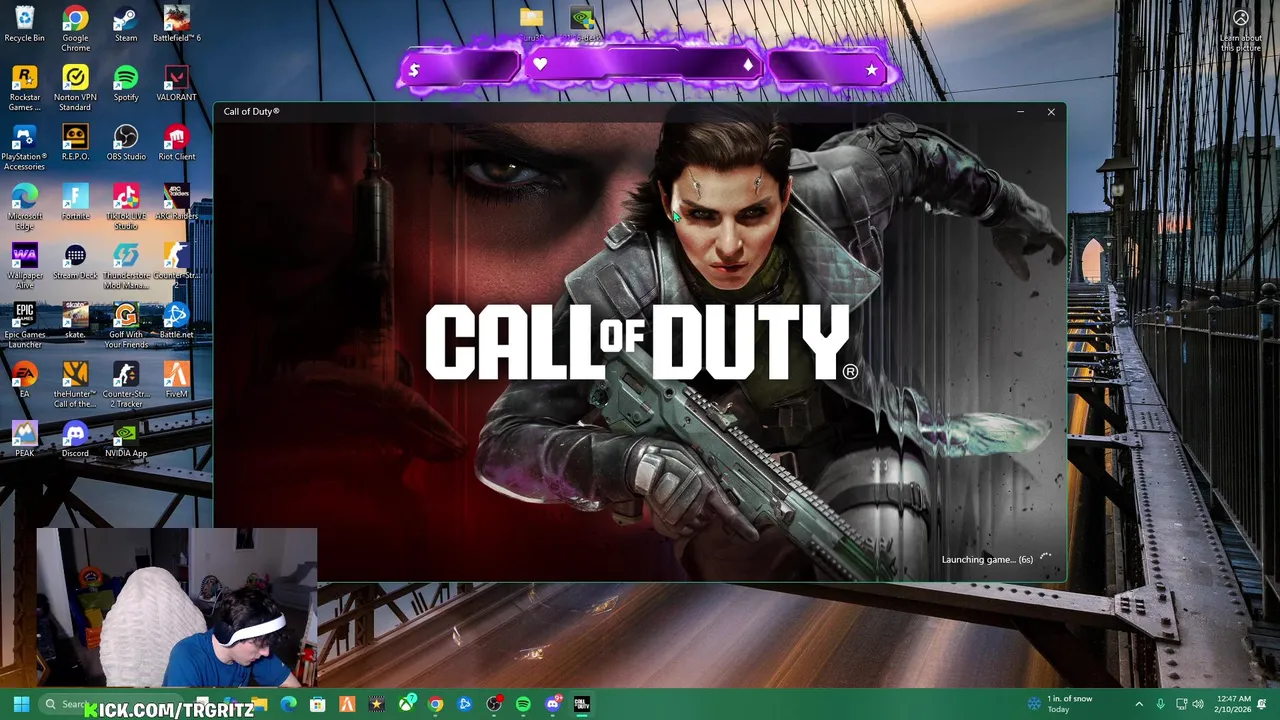This screenshot has height=720, width=1280.
Task: Open the network status tray icon
Action: pos(1181,704)
